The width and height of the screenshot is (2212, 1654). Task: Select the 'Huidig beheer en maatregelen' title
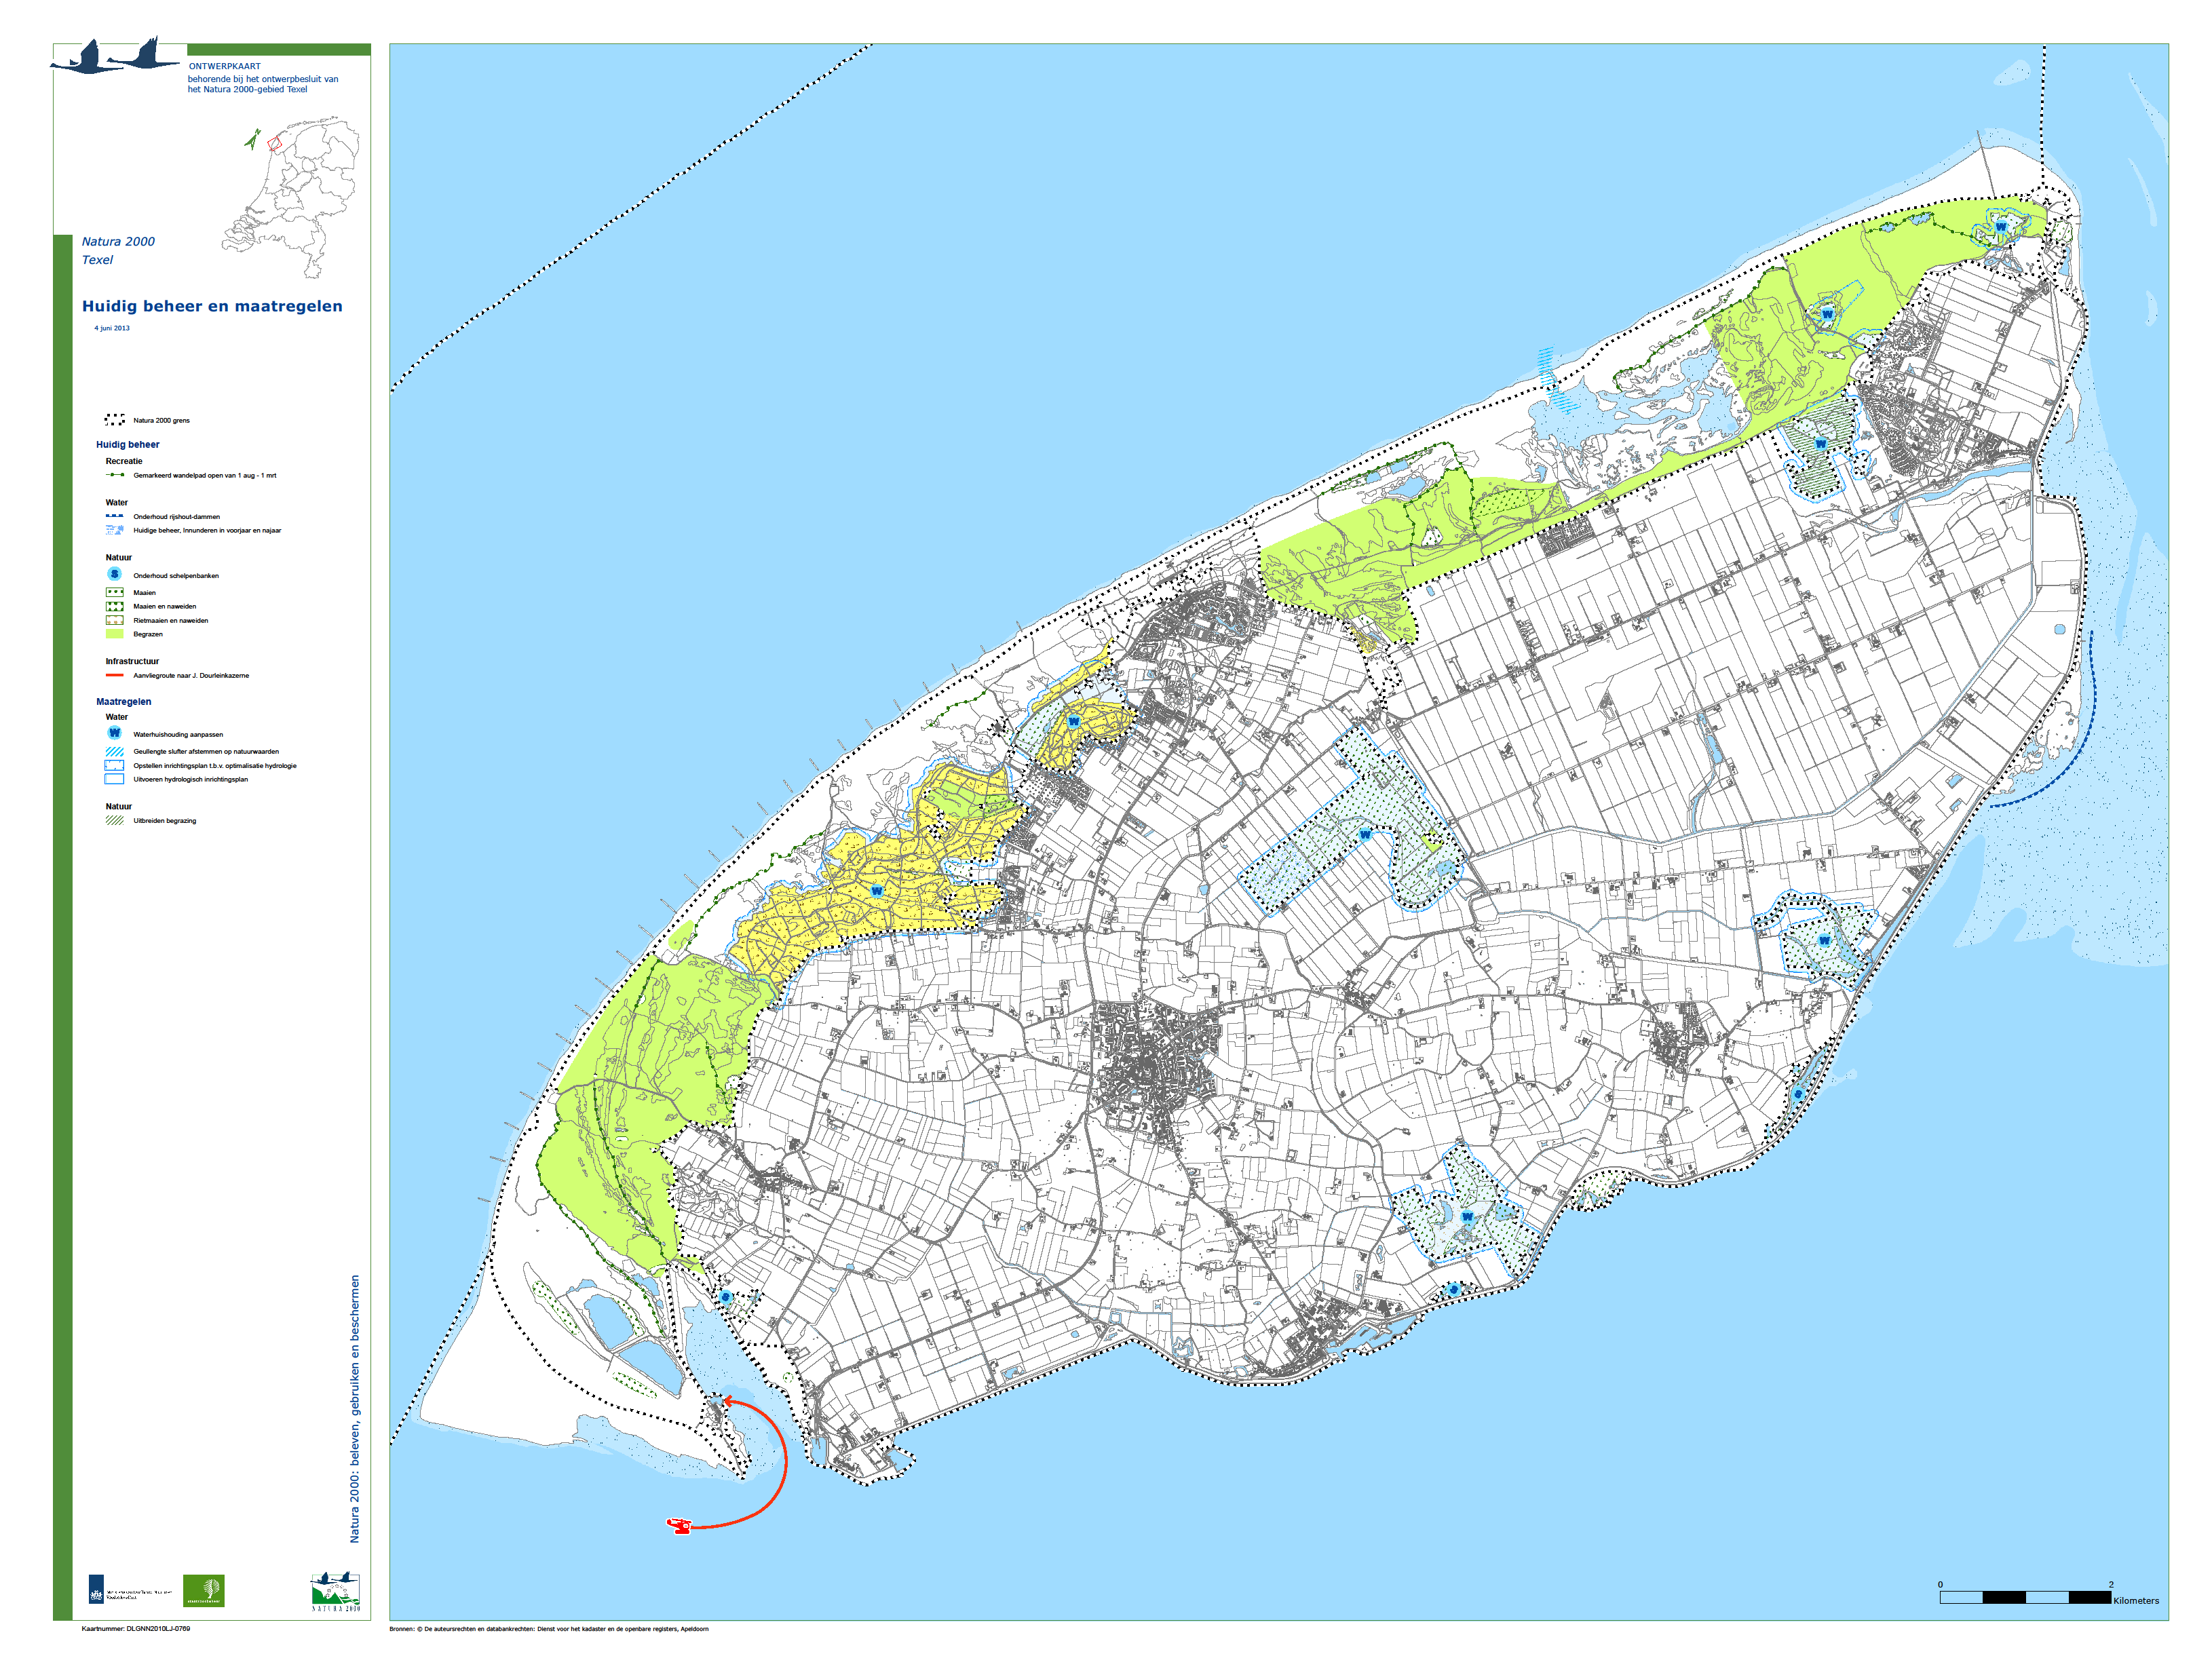click(212, 306)
